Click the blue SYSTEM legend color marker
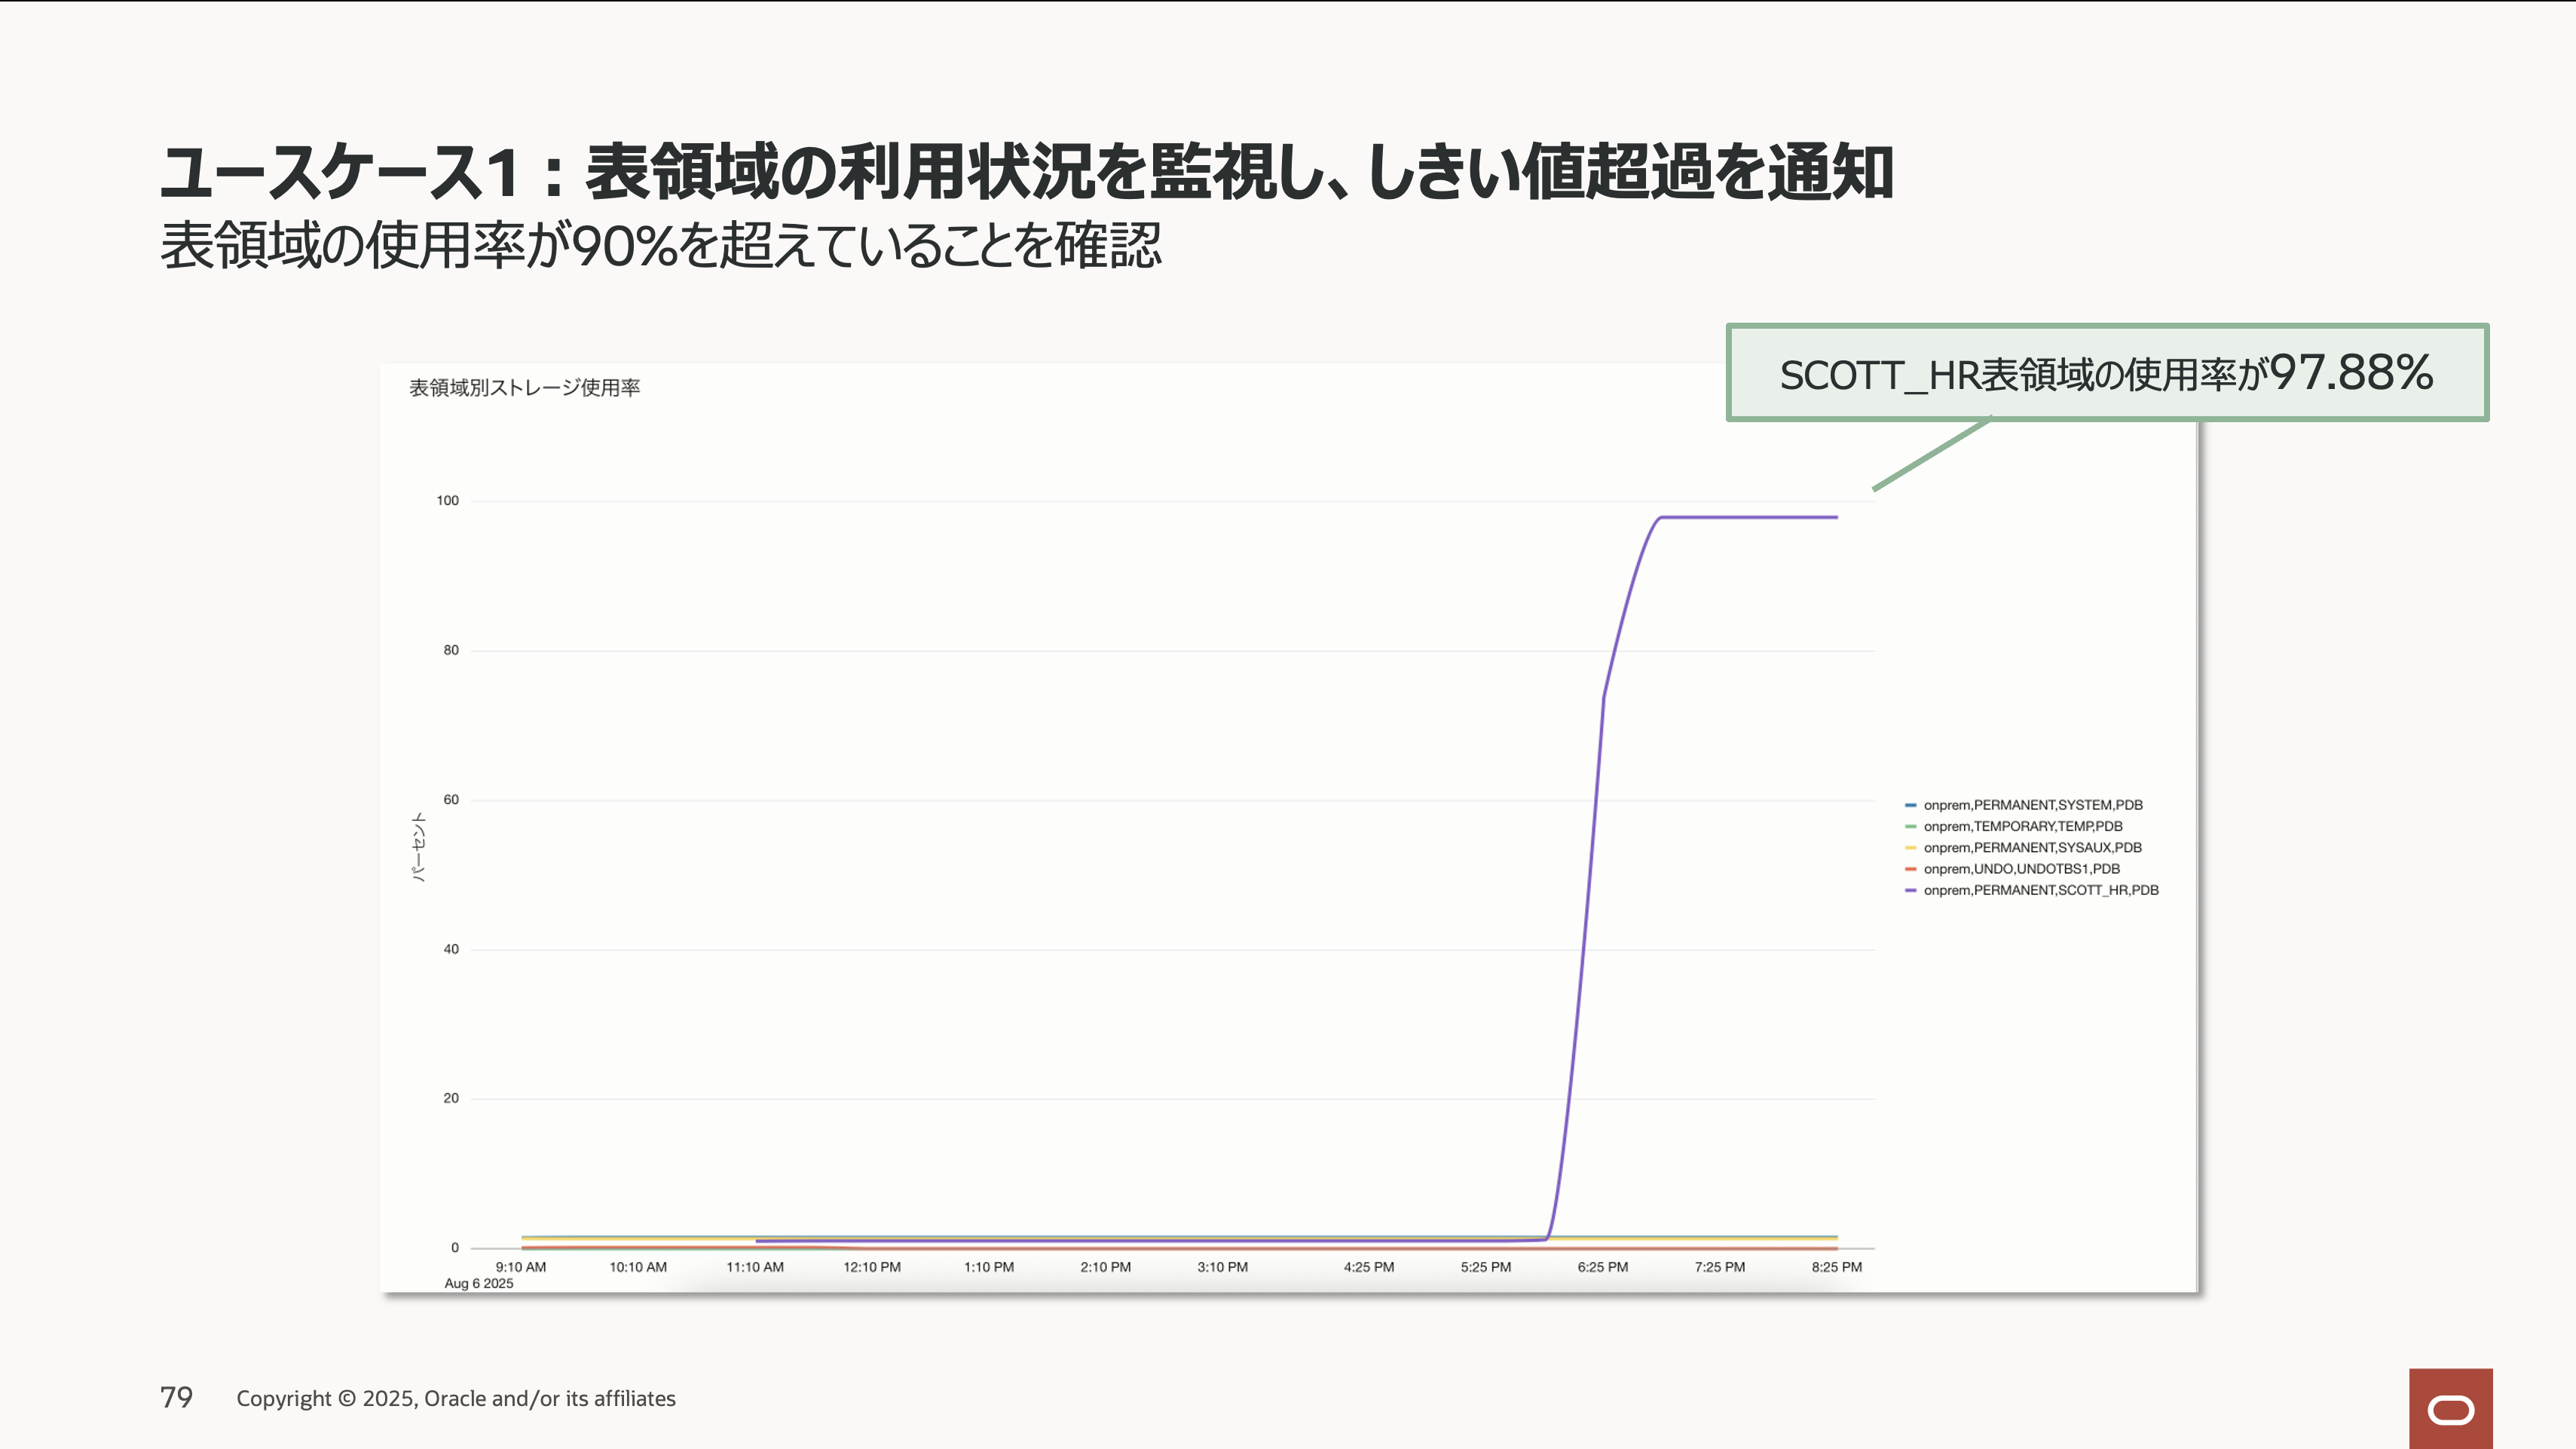The width and height of the screenshot is (2576, 1449). tap(1911, 805)
